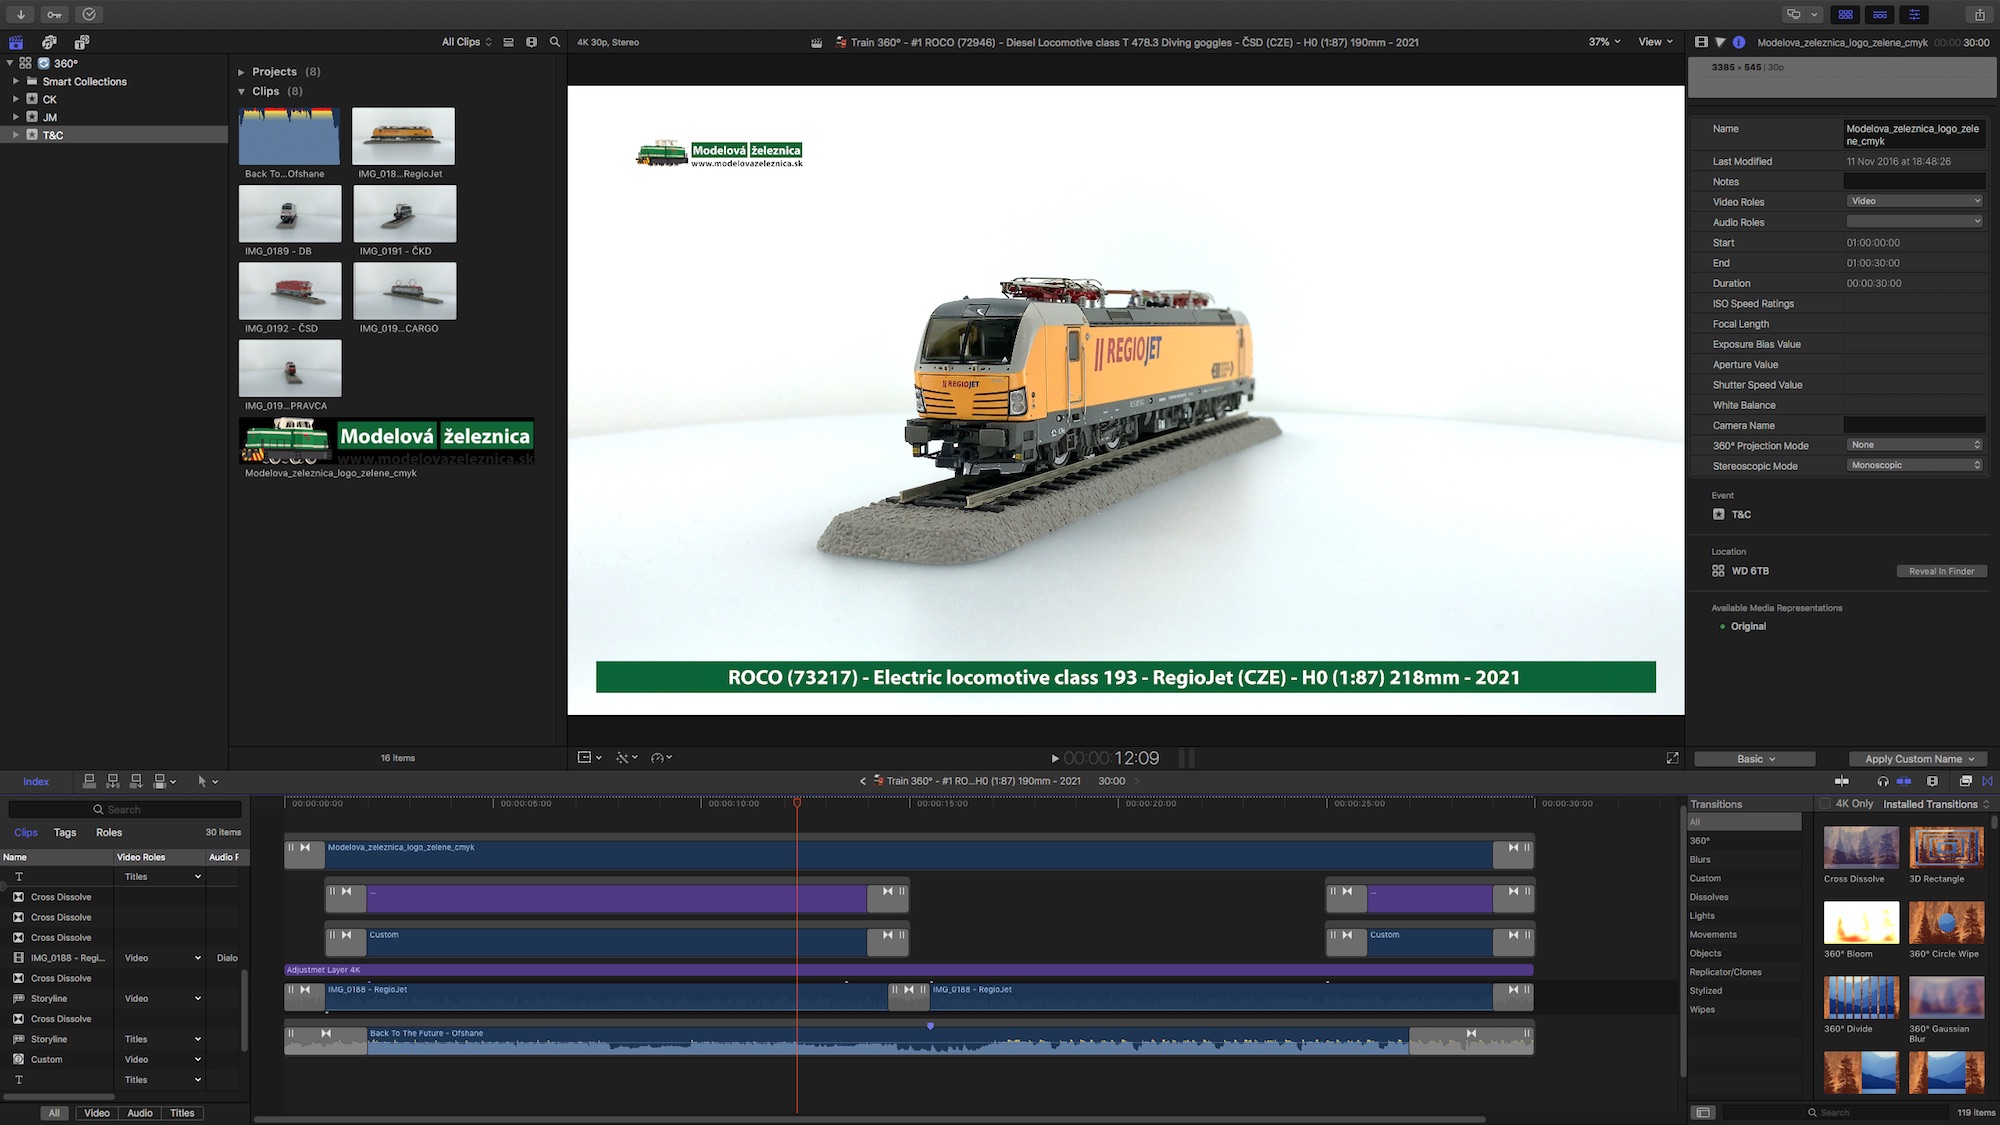Show background tasks checkmark icon
The image size is (2000, 1125).
[x=89, y=14]
